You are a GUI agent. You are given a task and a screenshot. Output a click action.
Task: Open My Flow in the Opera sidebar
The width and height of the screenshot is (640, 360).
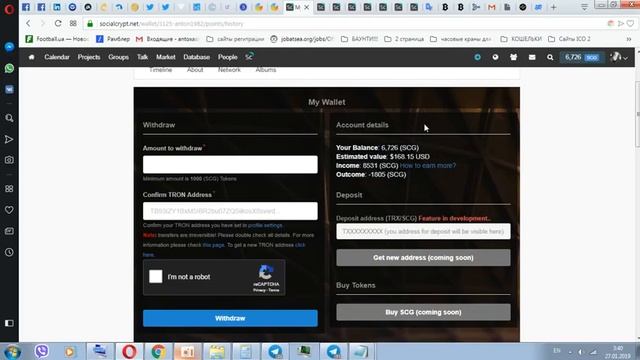tap(9, 139)
